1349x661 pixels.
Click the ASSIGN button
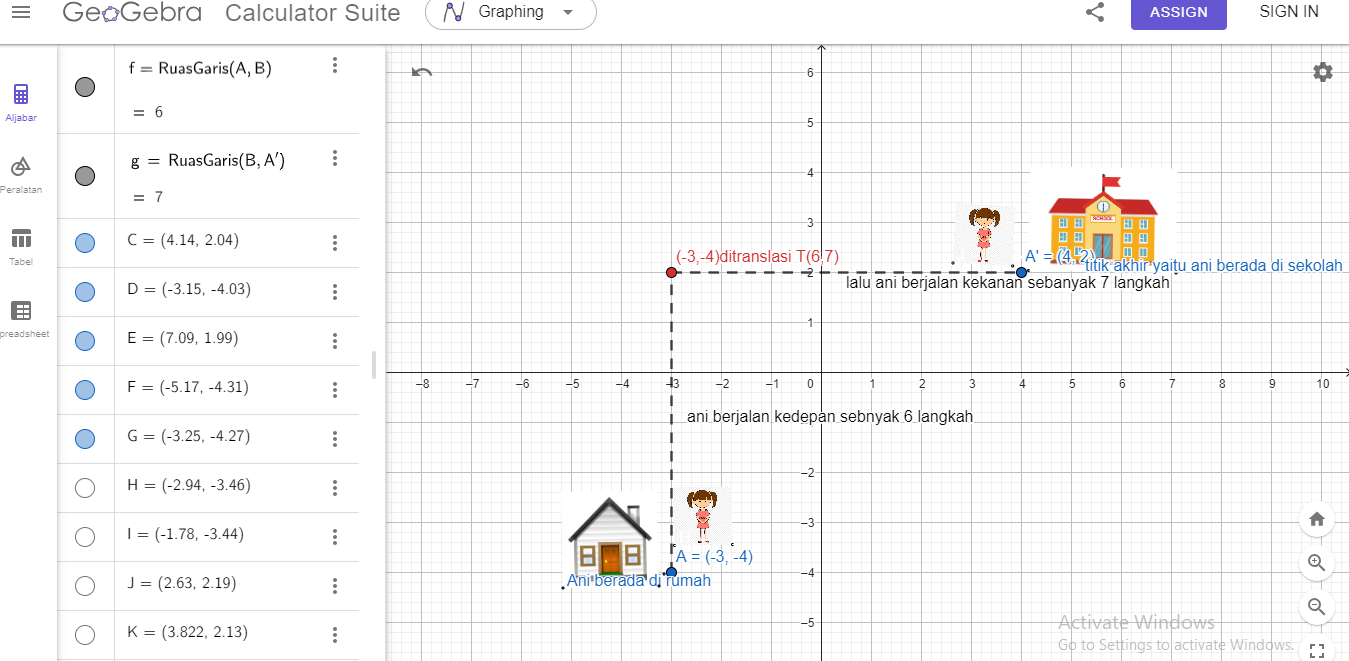(1178, 13)
